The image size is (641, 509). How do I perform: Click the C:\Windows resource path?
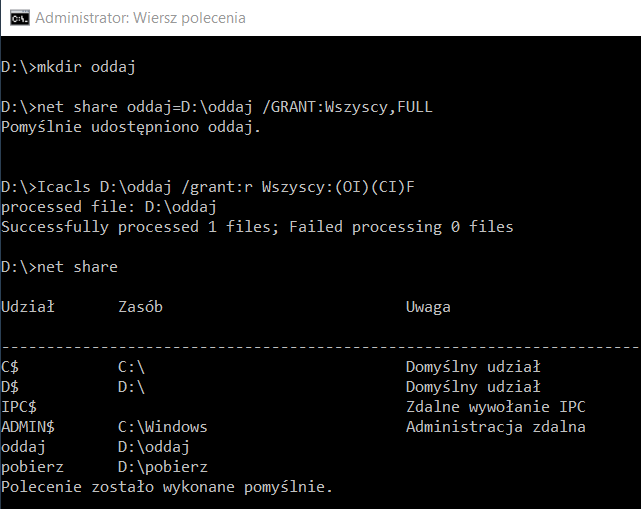point(163,427)
